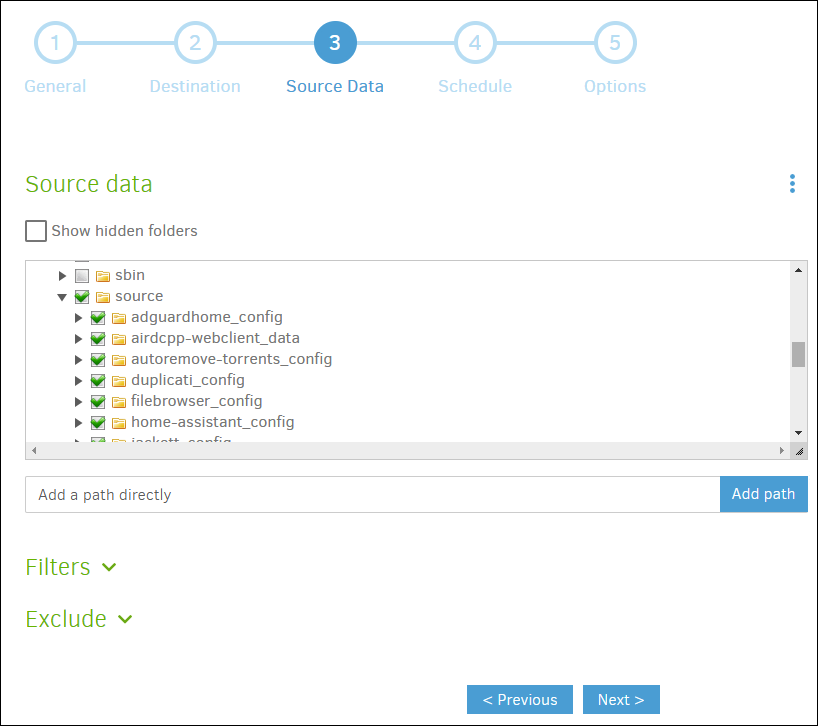
Task: Click the Add path button
Action: pos(763,494)
